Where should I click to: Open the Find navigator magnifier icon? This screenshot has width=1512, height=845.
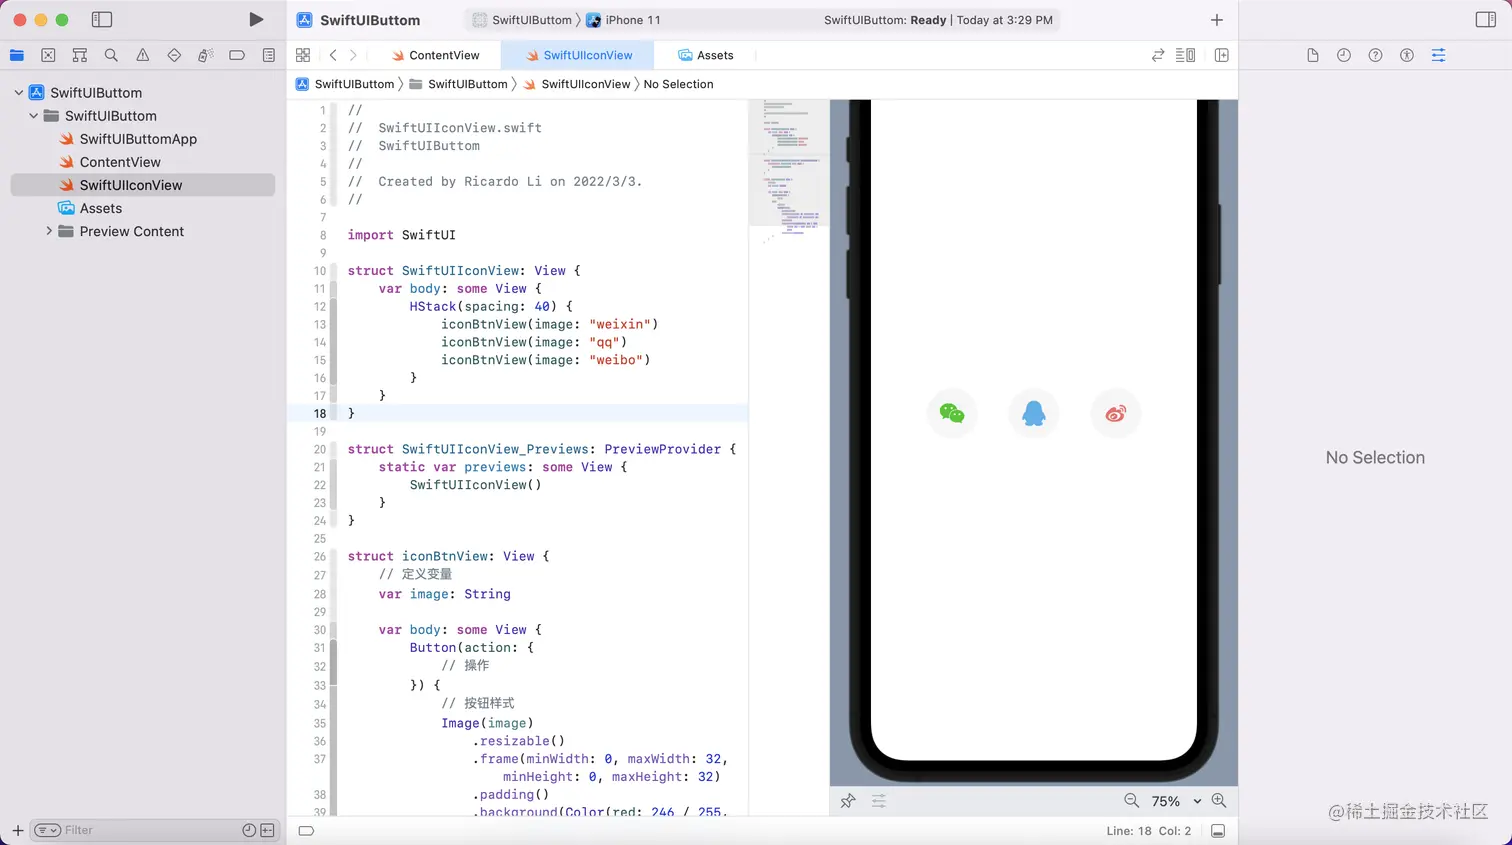pos(110,55)
